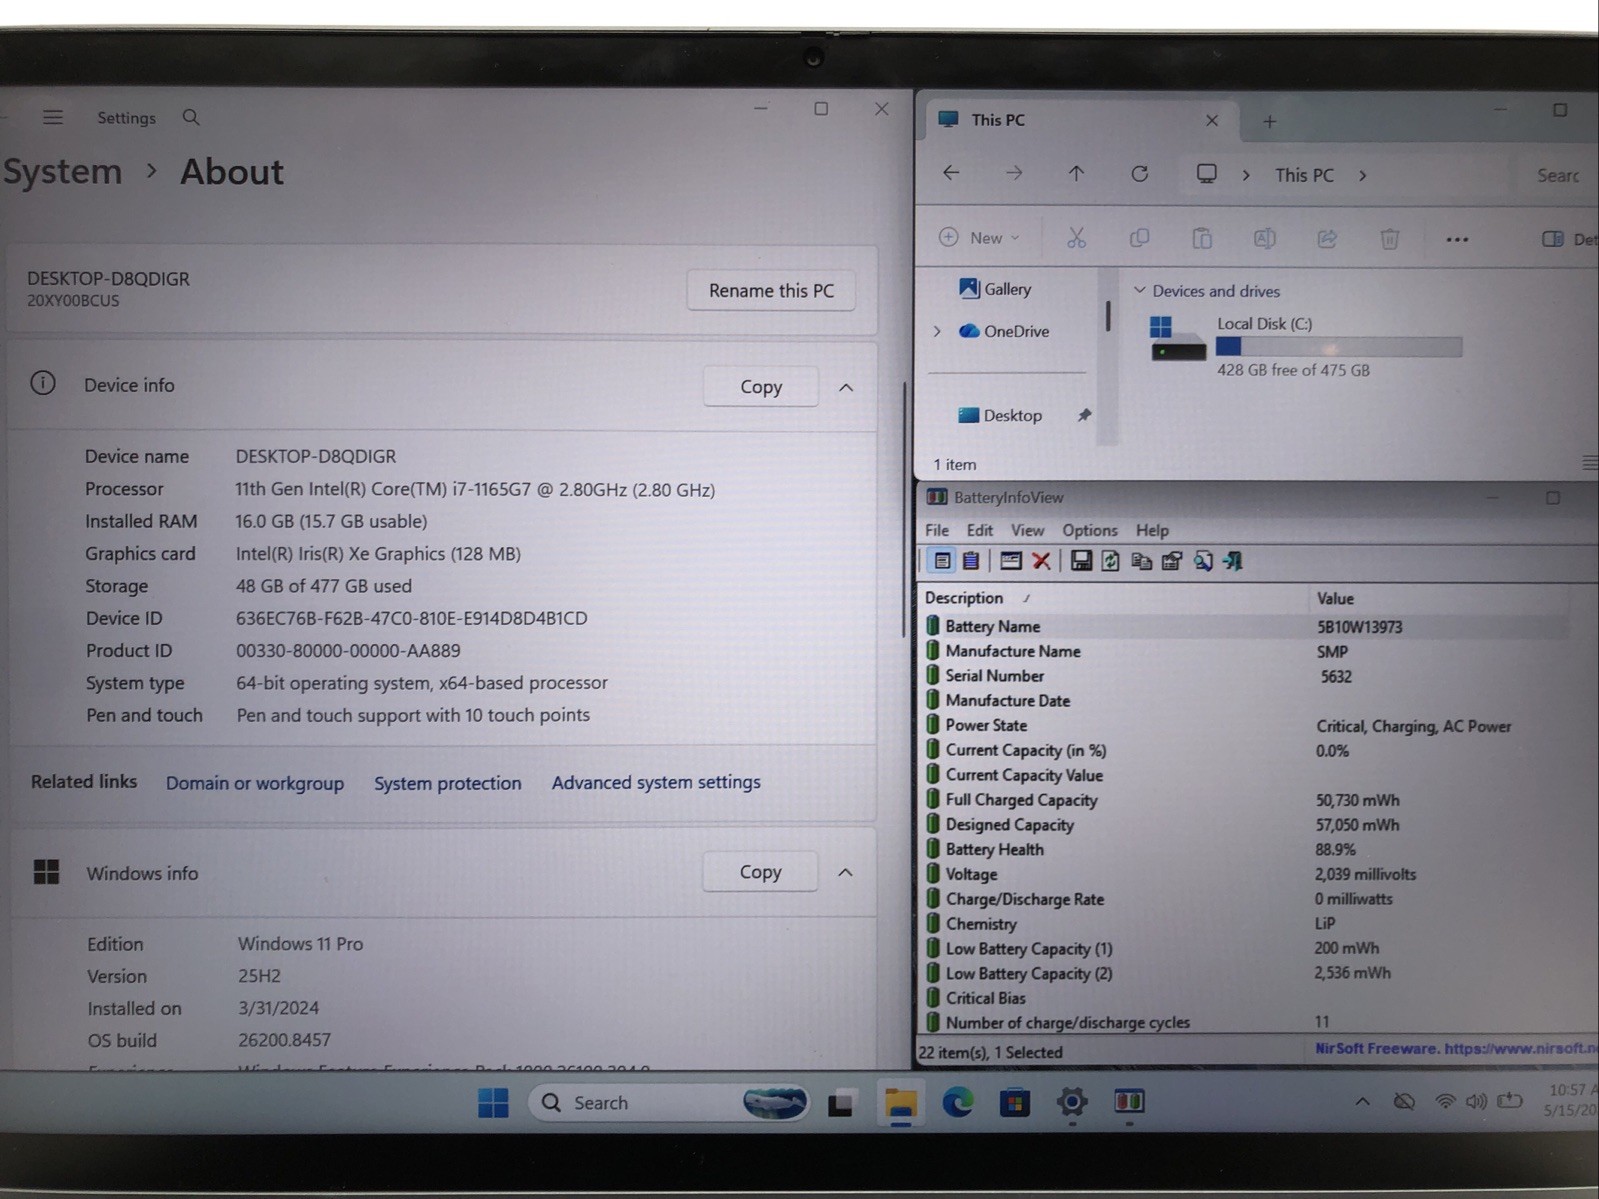The image size is (1599, 1199).
Task: Select the Local Disk (C:) drive
Action: pyautogui.click(x=1306, y=346)
